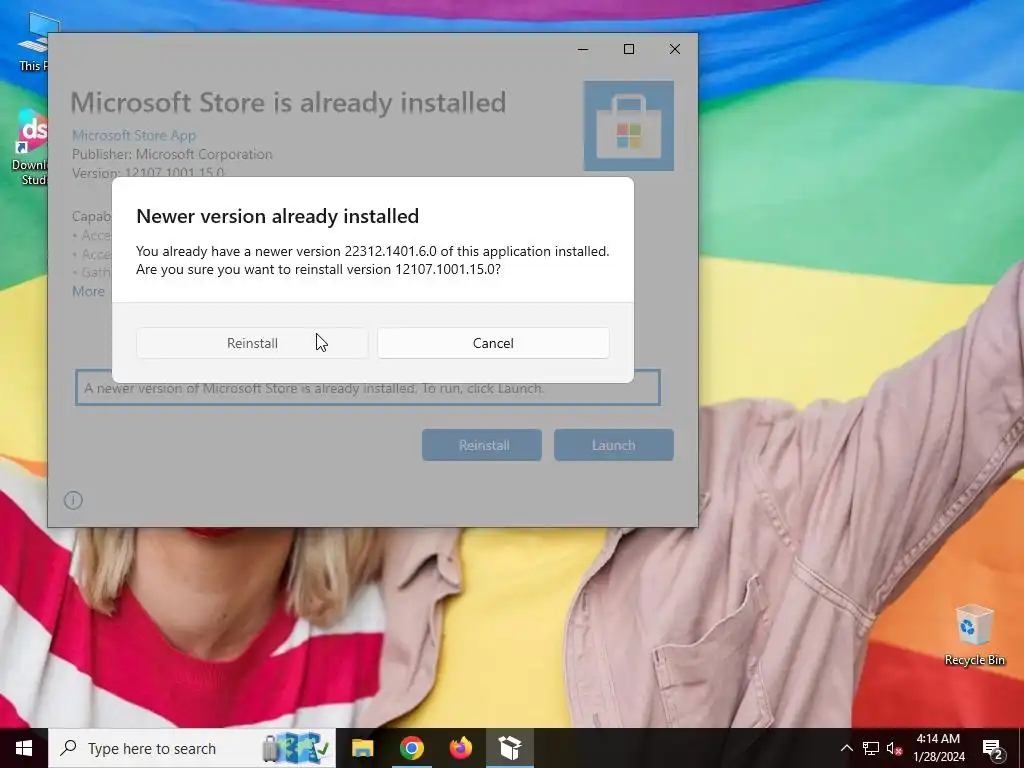Maximize the App Installer window
The height and width of the screenshot is (768, 1024).
coord(629,50)
